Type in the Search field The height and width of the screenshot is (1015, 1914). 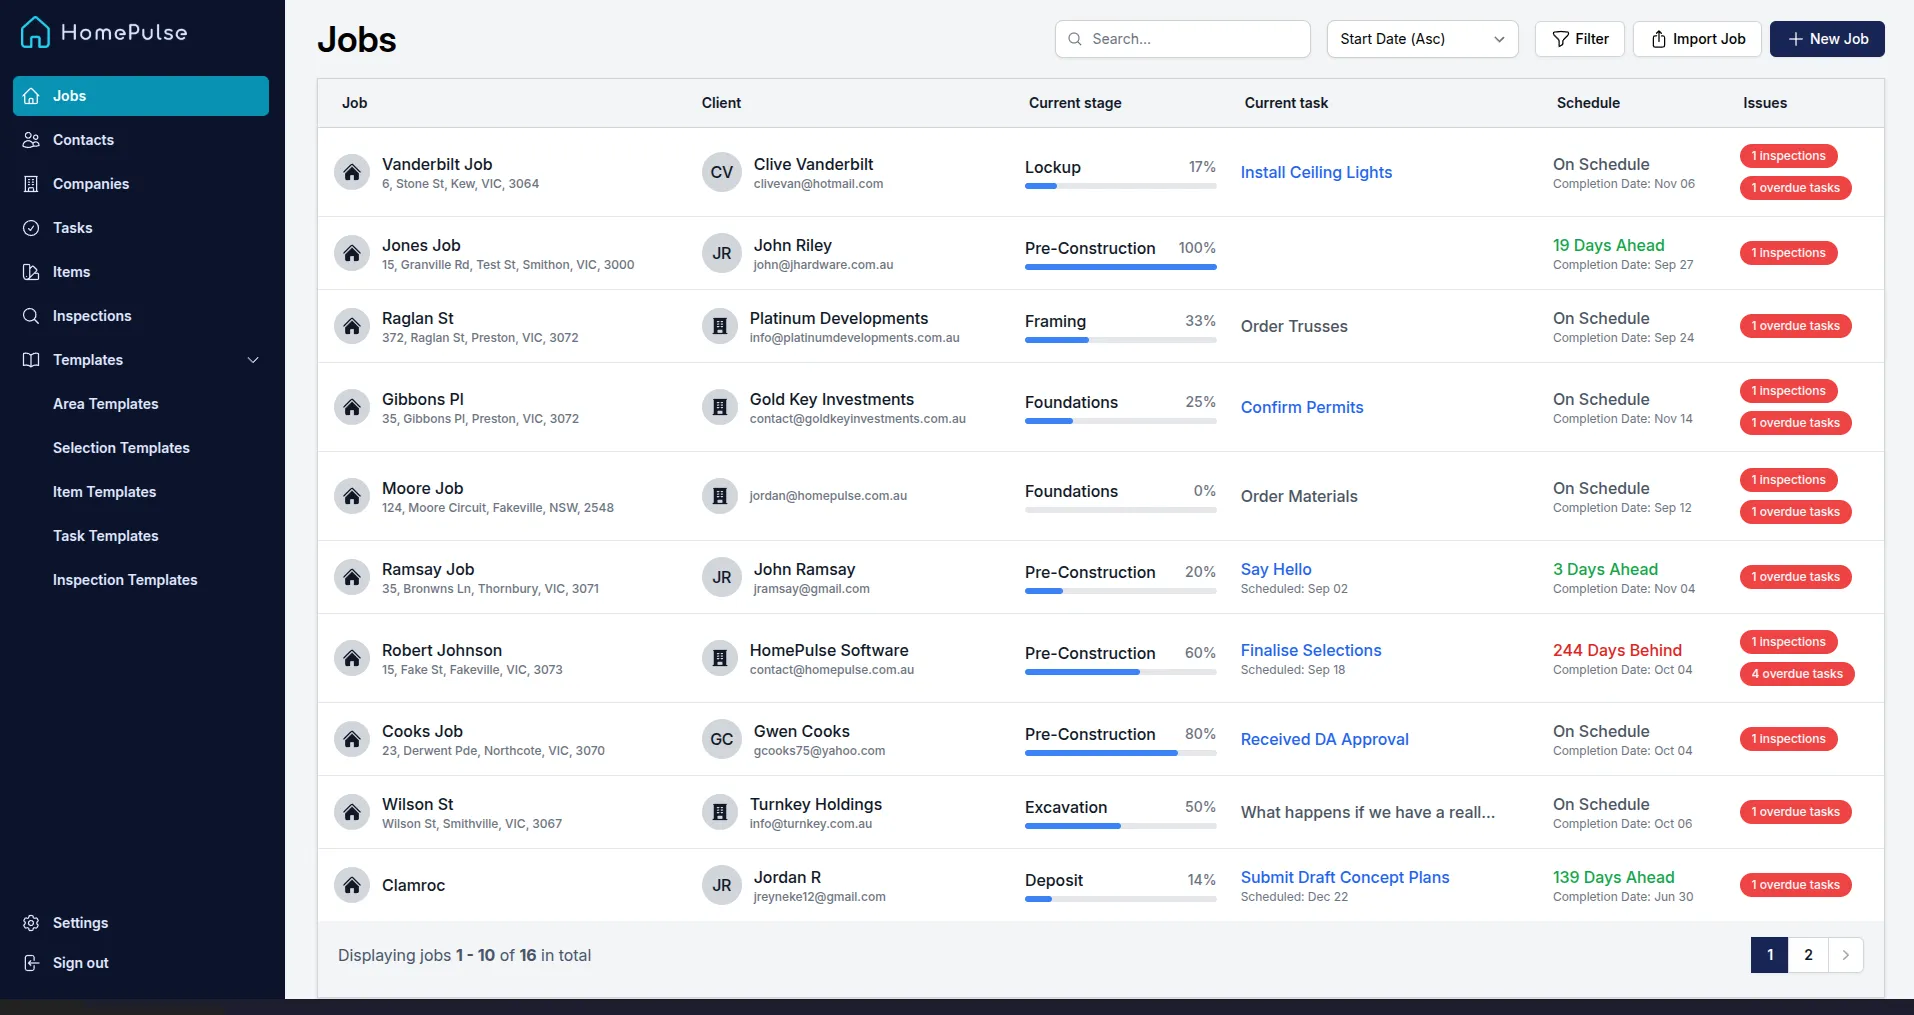[1182, 39]
